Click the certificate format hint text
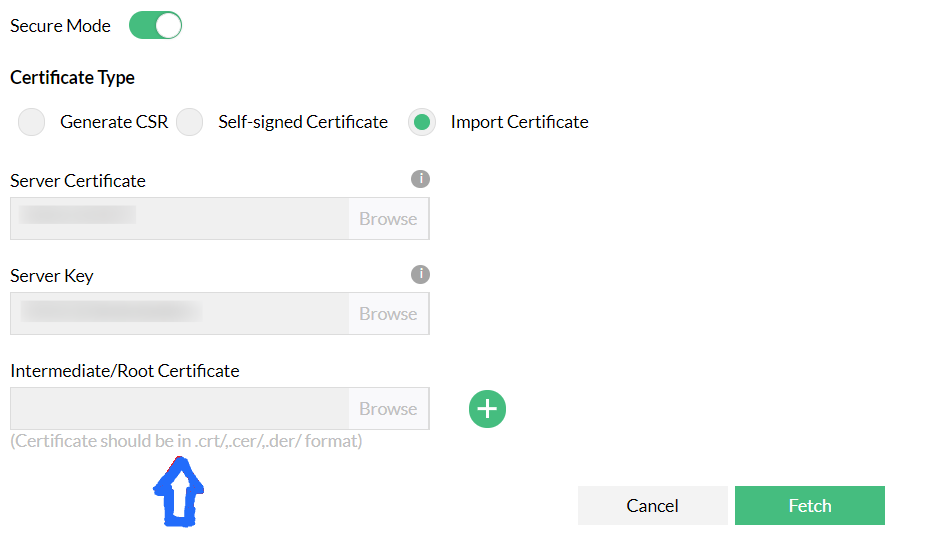The image size is (939, 546). pyautogui.click(x=186, y=441)
